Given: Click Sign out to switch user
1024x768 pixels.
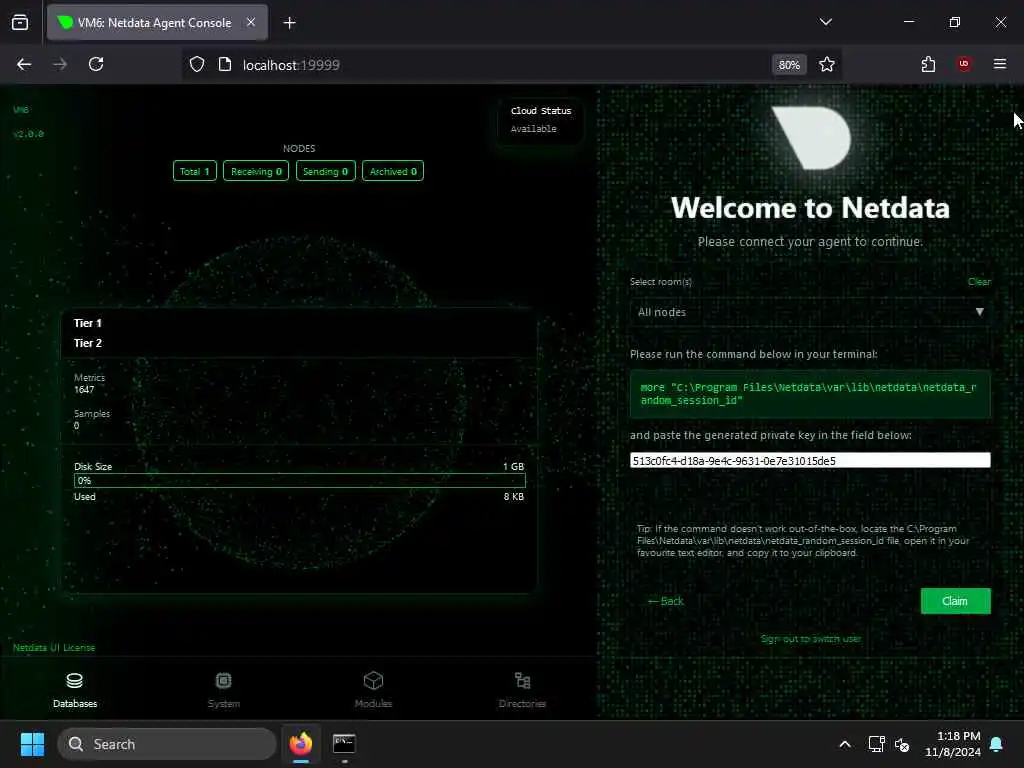Looking at the screenshot, I should pos(810,639).
